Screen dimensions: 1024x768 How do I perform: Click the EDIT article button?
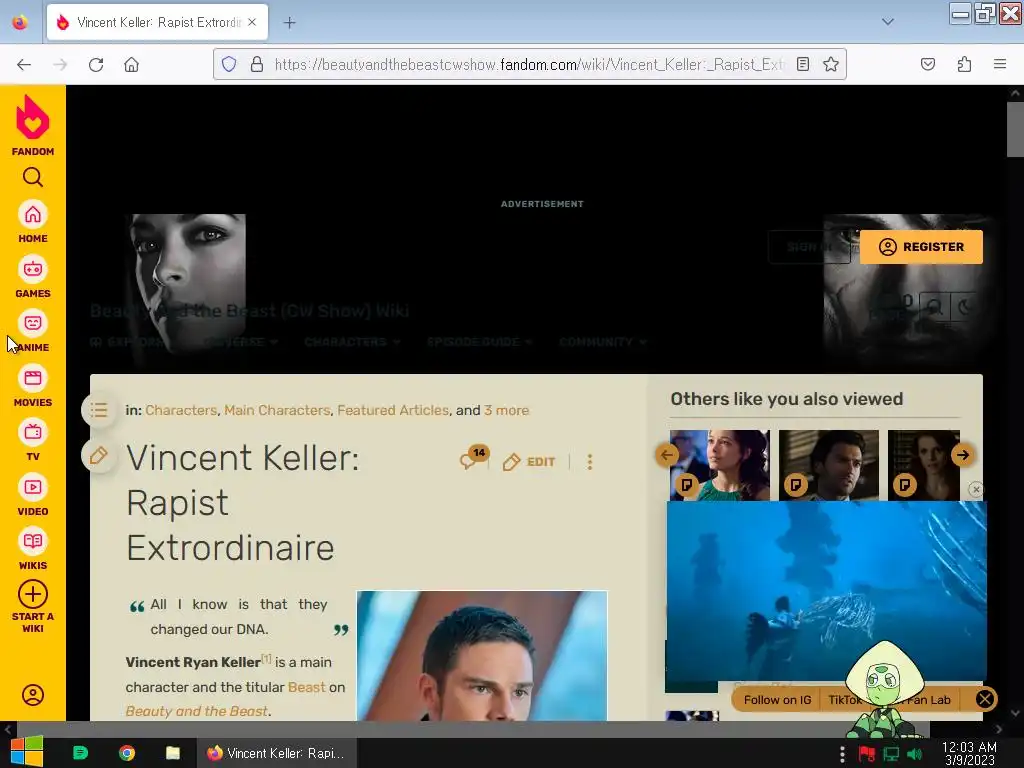point(529,462)
